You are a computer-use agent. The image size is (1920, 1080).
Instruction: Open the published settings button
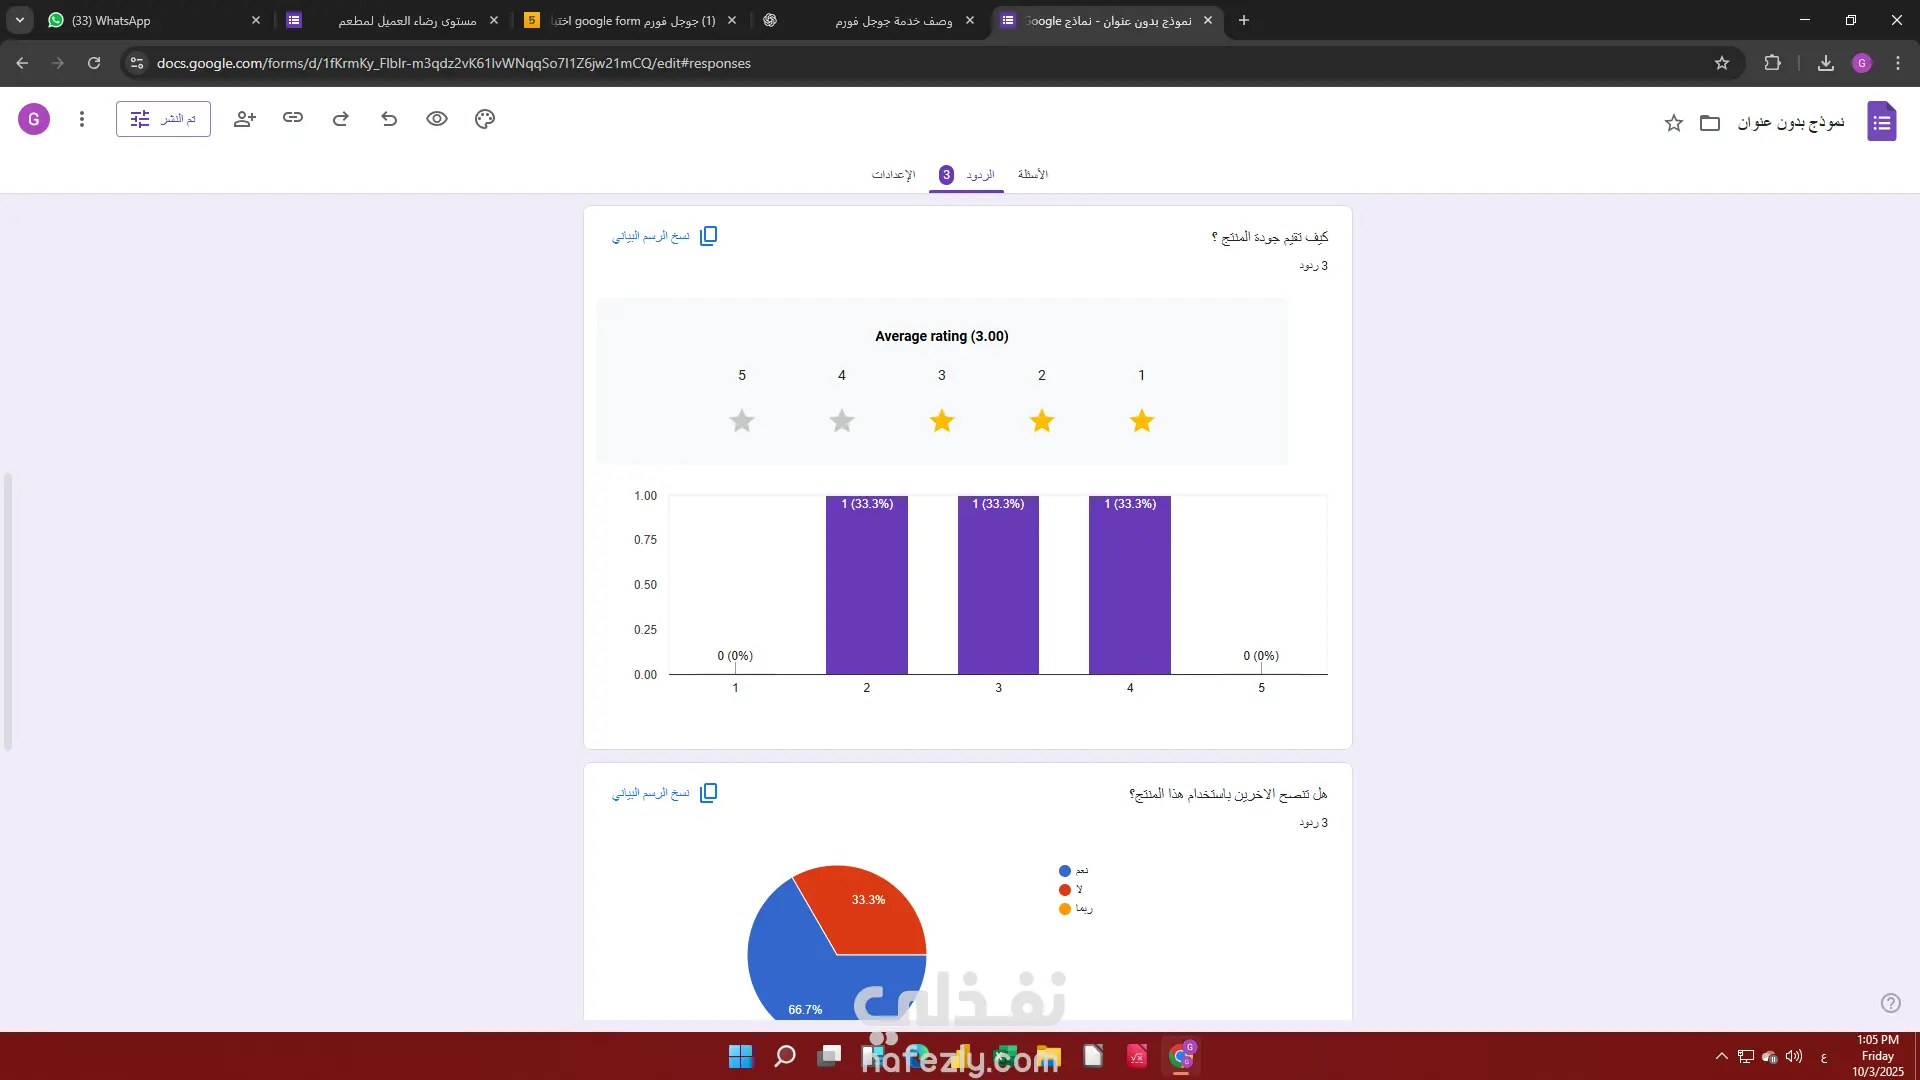[163, 119]
